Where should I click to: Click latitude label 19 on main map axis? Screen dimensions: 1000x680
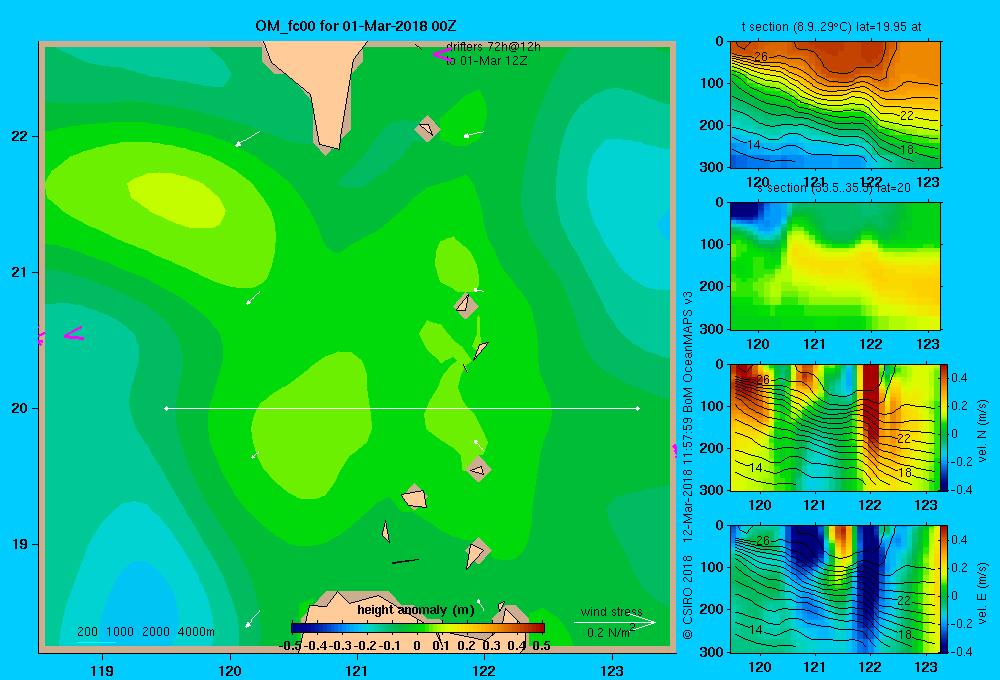(x=20, y=544)
